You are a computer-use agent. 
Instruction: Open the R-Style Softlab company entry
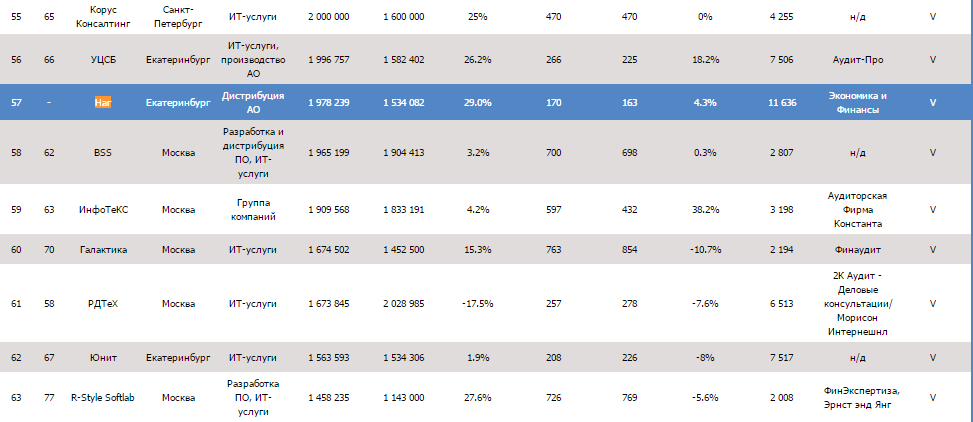click(103, 397)
